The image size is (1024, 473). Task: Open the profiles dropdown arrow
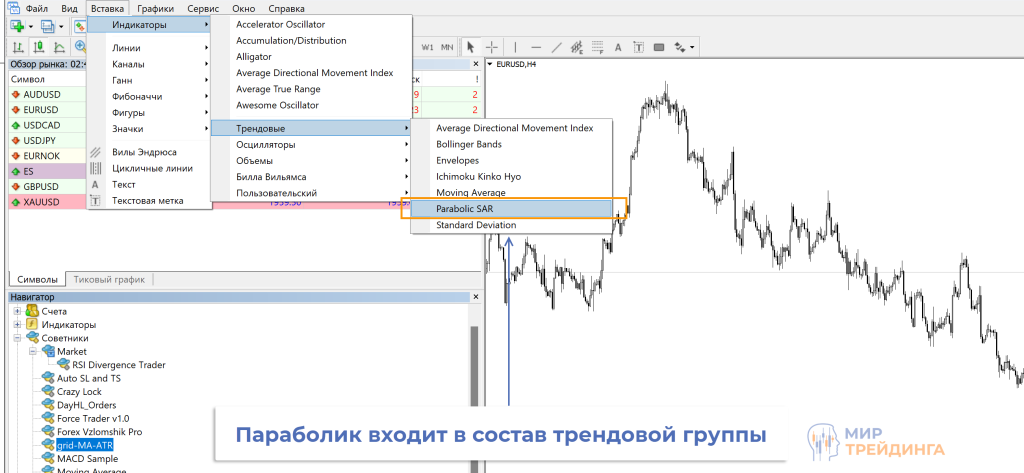point(61,27)
